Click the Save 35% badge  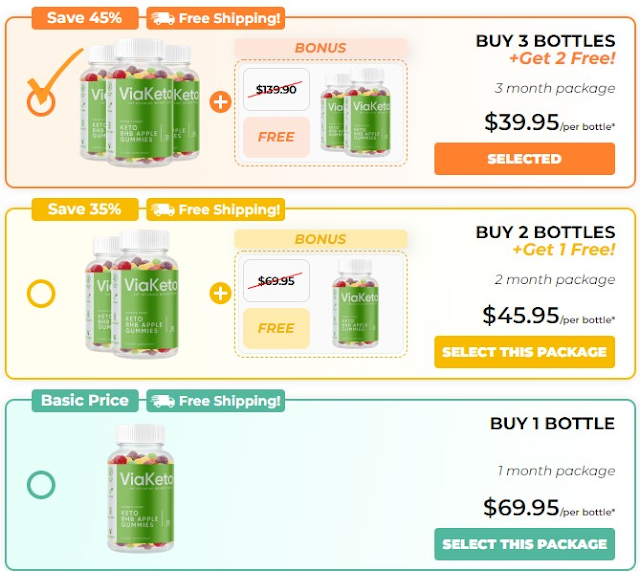point(84,209)
